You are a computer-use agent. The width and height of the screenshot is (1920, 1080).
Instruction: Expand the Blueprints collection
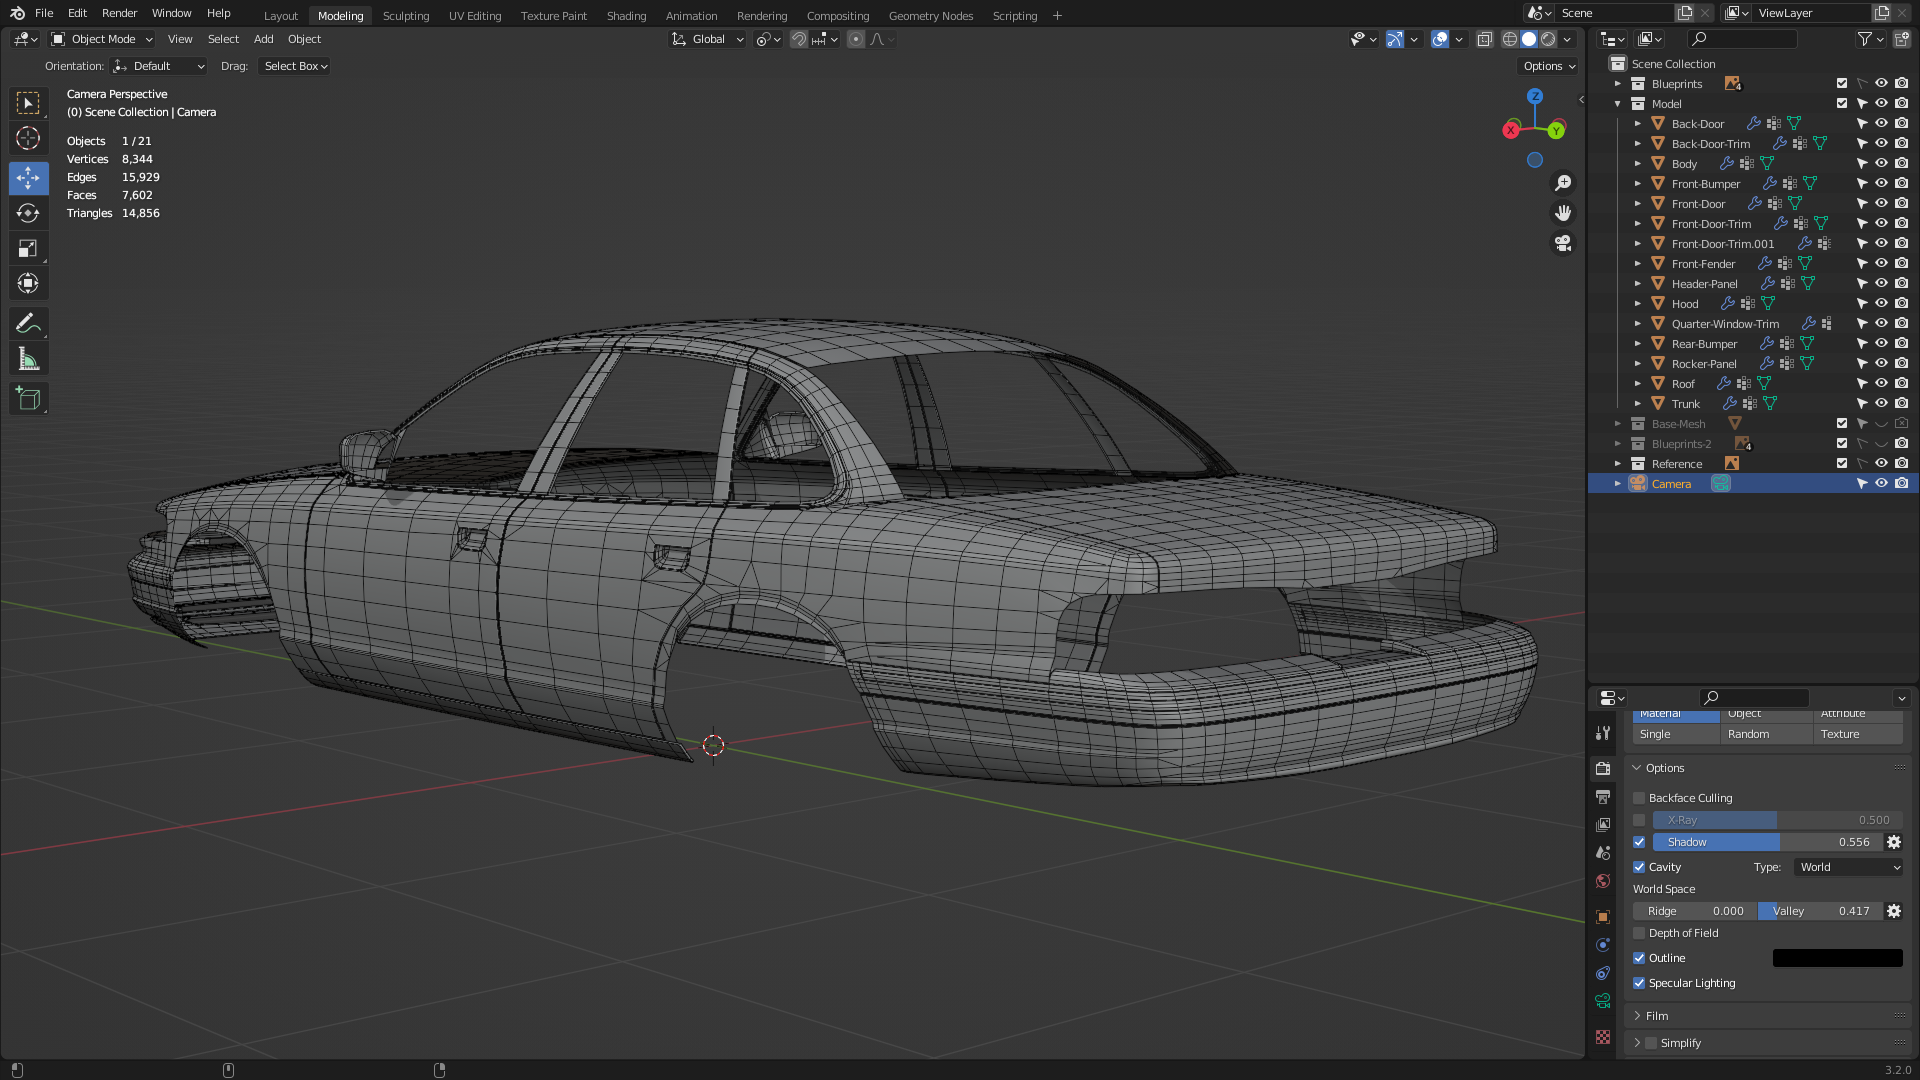click(1618, 84)
